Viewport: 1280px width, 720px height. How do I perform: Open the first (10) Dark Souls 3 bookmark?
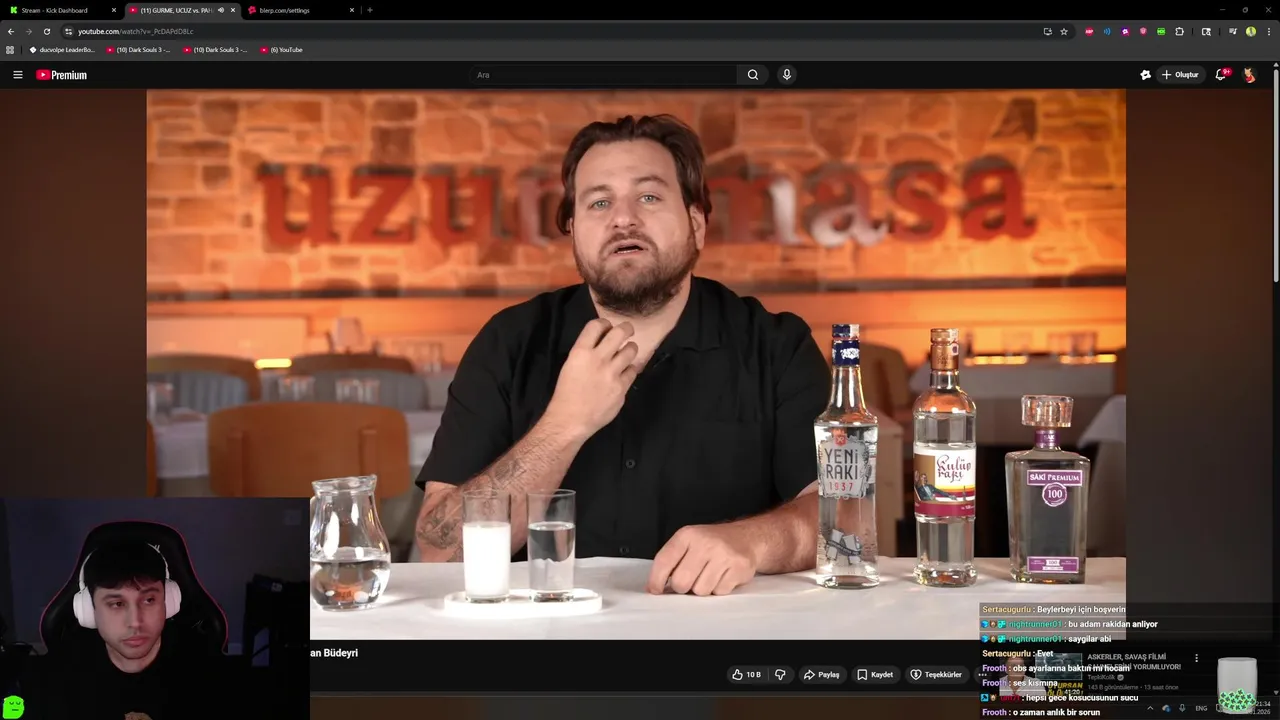[138, 49]
